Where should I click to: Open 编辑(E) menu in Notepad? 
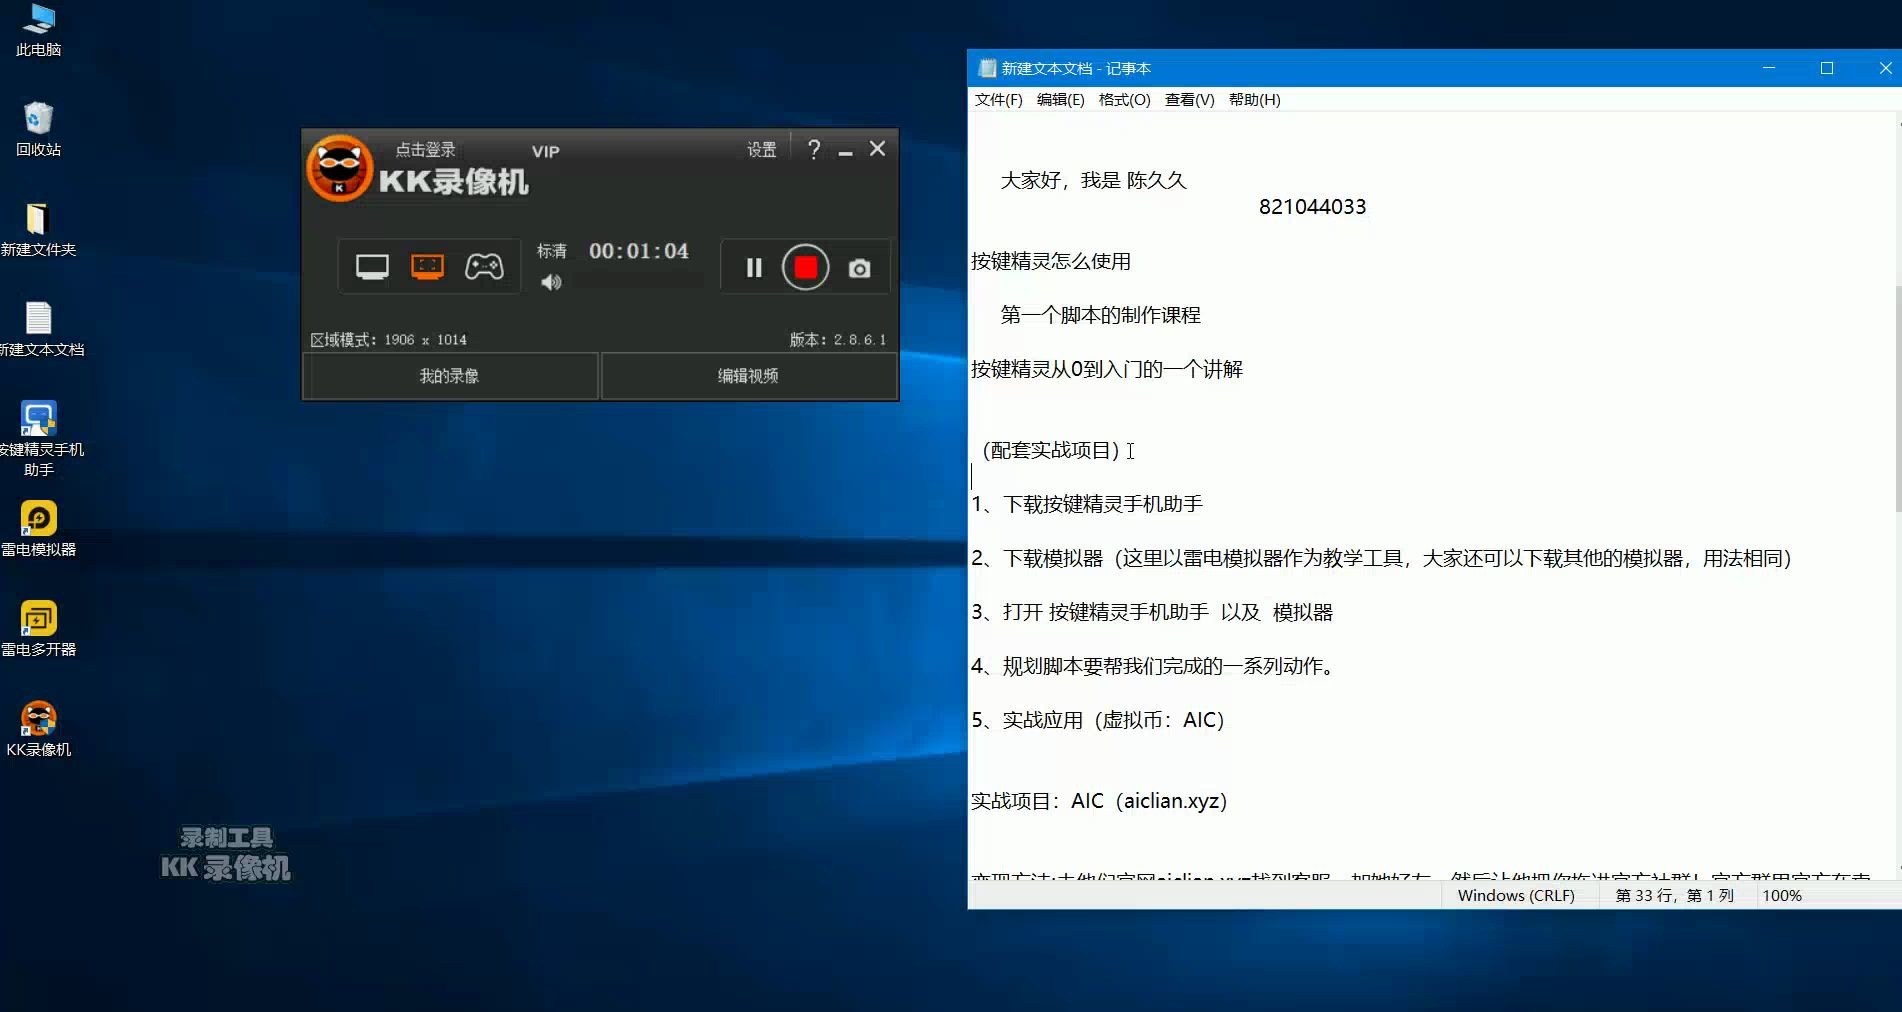[1060, 100]
